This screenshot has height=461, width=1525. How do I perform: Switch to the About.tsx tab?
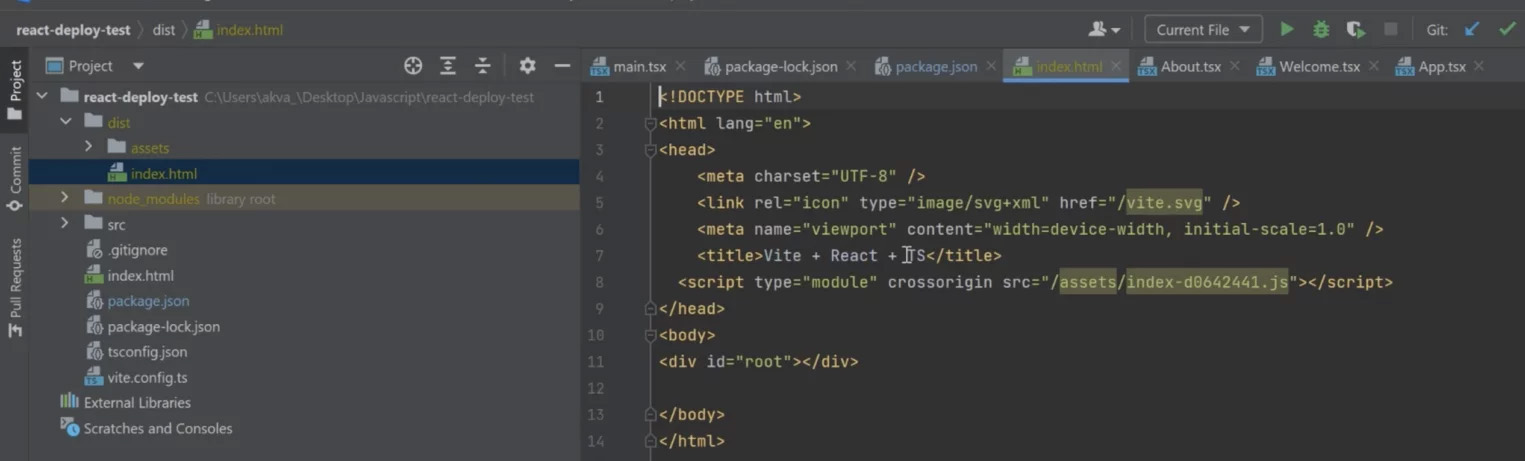tap(1190, 67)
